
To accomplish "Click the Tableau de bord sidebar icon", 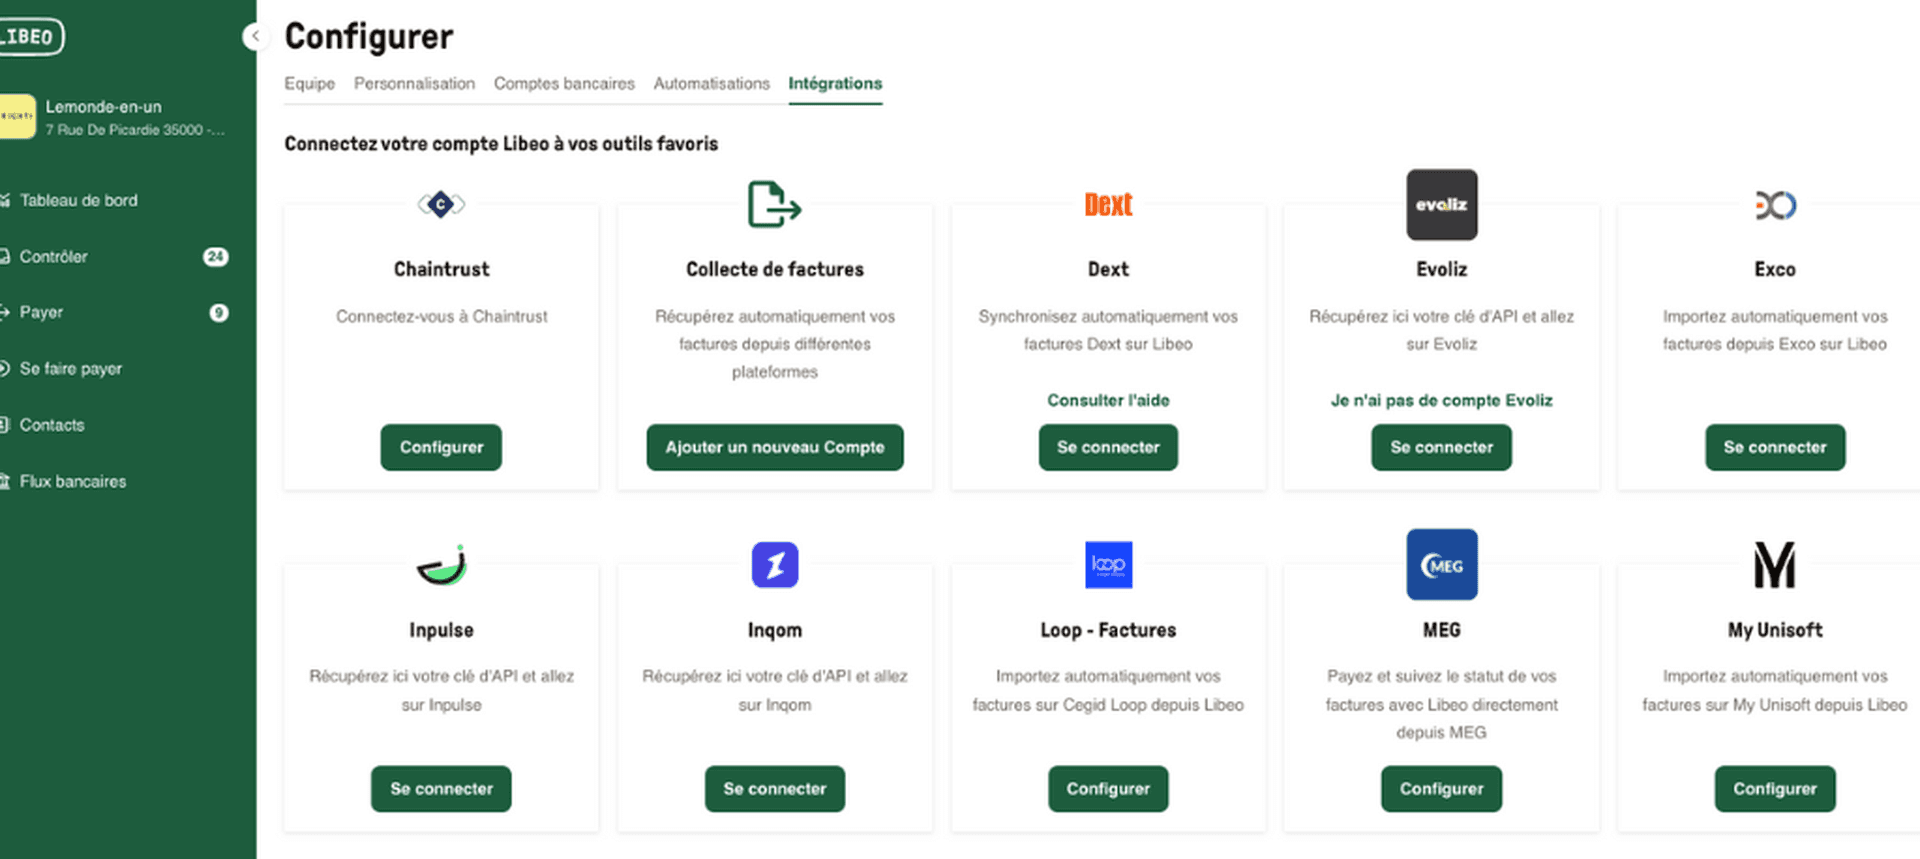I will [4, 200].
